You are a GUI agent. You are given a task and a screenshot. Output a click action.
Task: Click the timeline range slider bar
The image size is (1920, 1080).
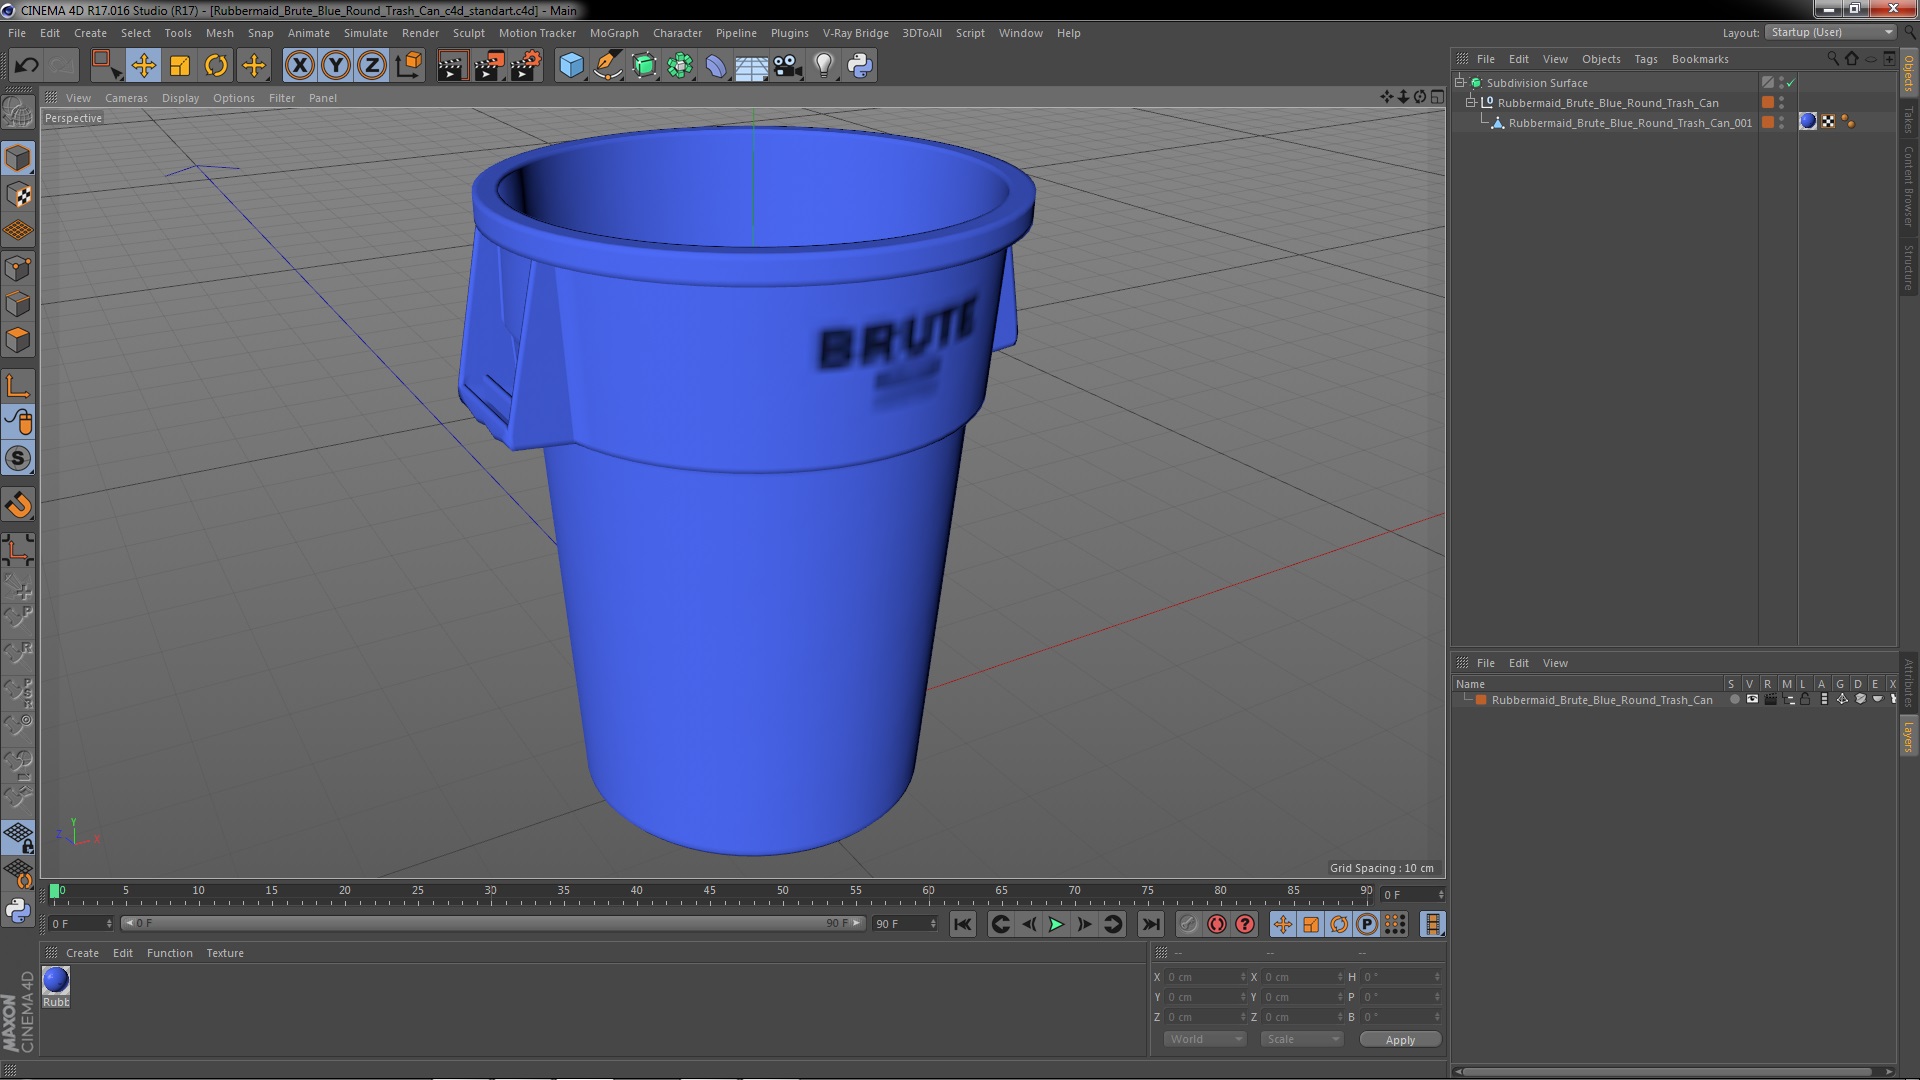pyautogui.click(x=493, y=924)
